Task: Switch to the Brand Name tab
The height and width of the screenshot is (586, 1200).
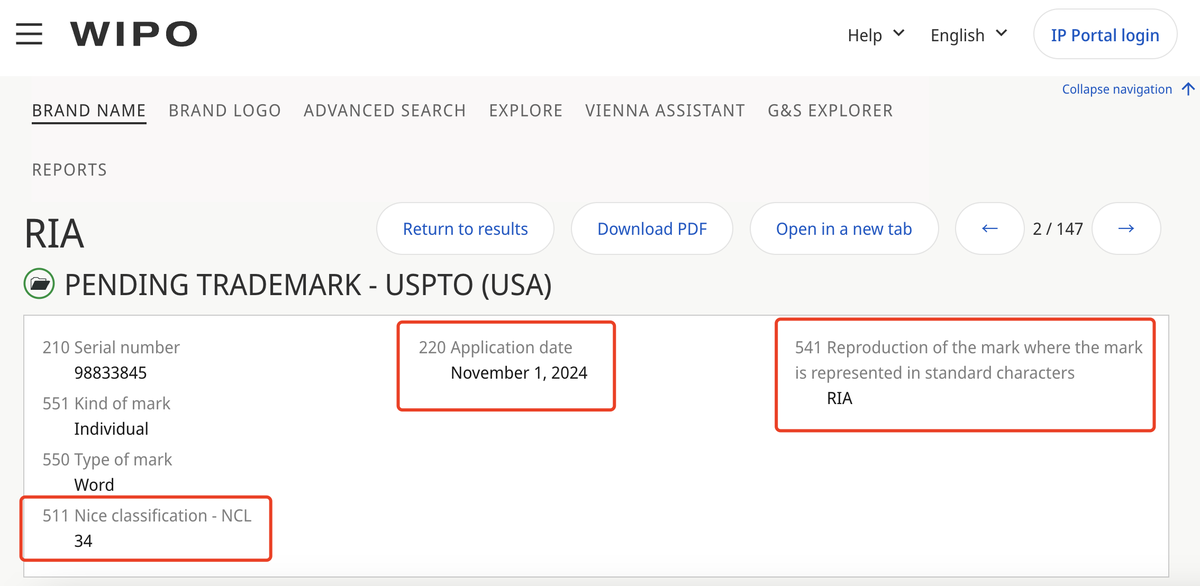Action: (89, 110)
